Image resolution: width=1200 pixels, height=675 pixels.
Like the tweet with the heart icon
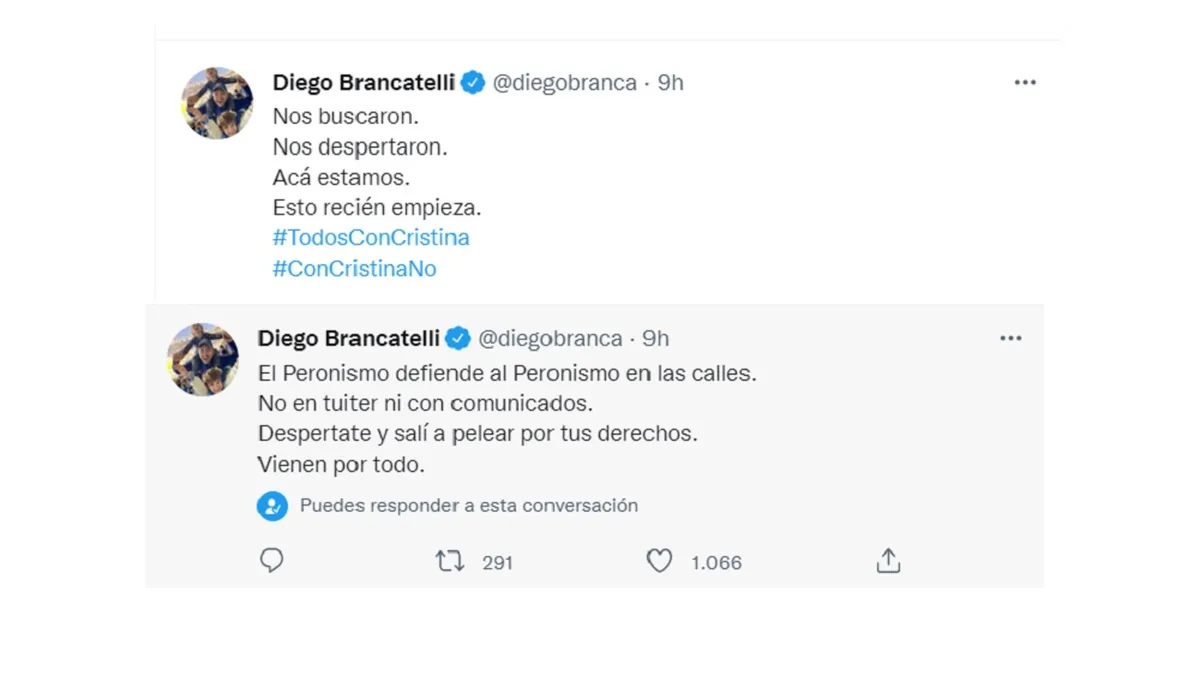(659, 562)
